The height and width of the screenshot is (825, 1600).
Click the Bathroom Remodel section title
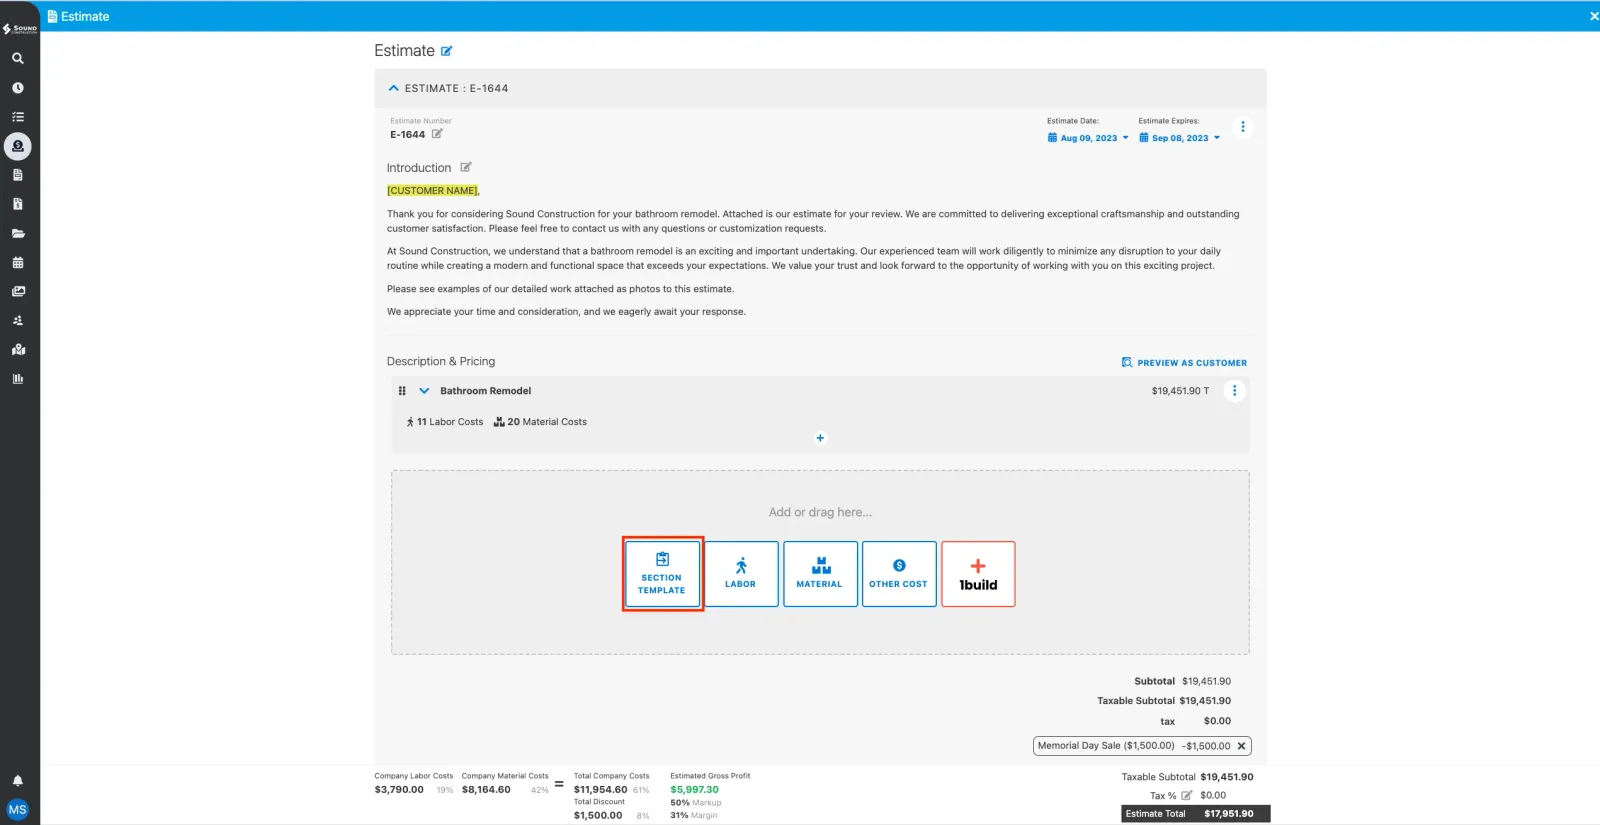click(x=486, y=391)
